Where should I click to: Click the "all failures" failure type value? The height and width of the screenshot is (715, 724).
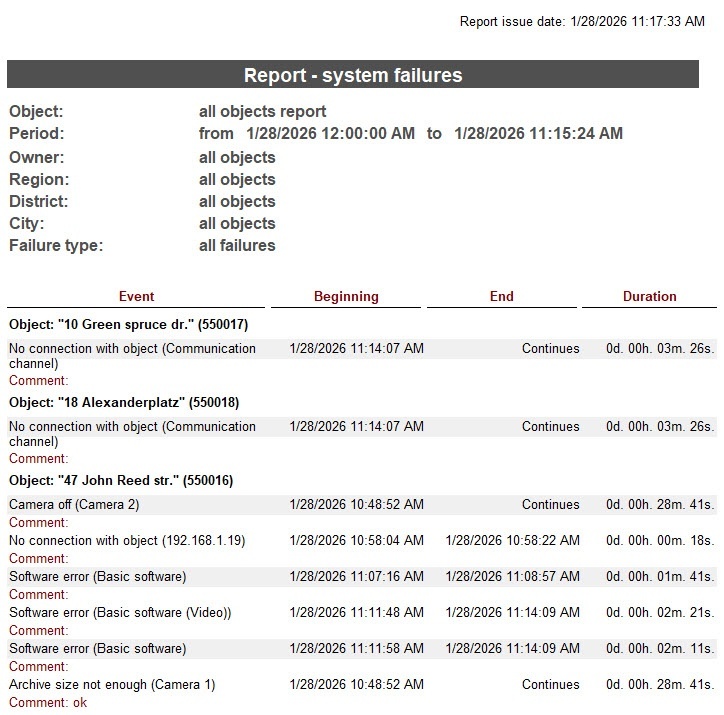click(237, 245)
